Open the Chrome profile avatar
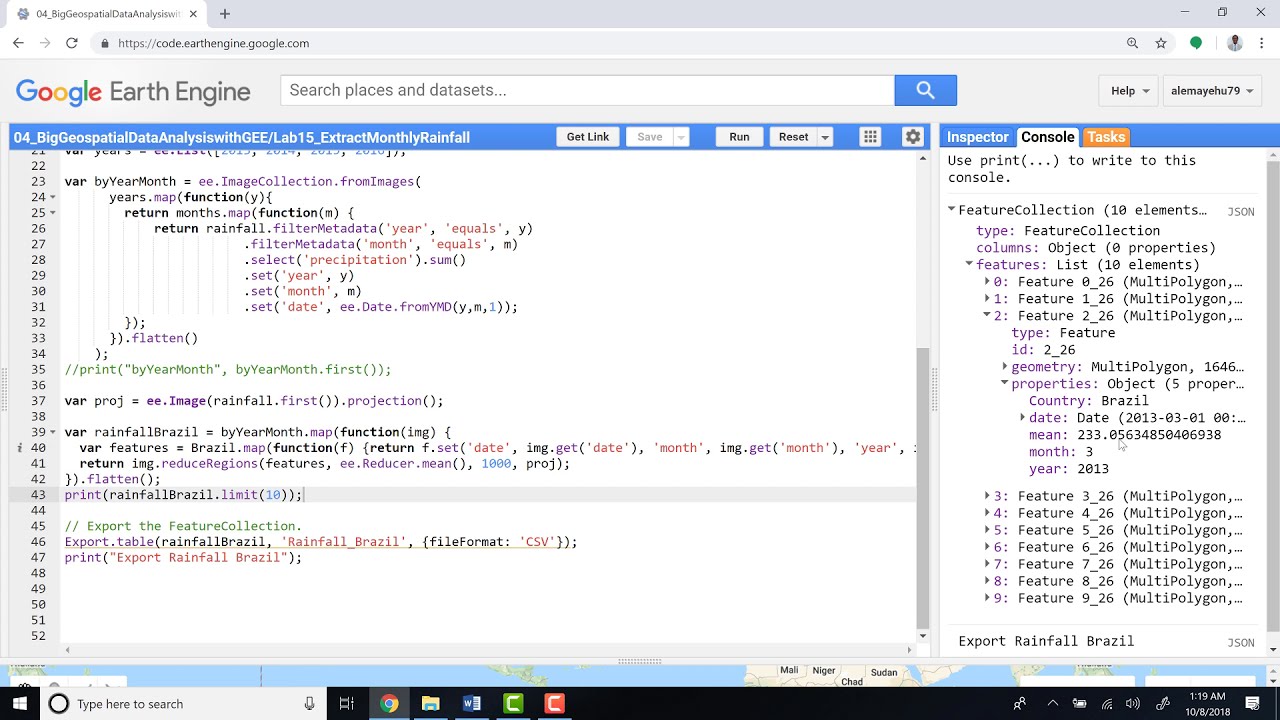This screenshot has height=720, width=1280. (x=1234, y=43)
